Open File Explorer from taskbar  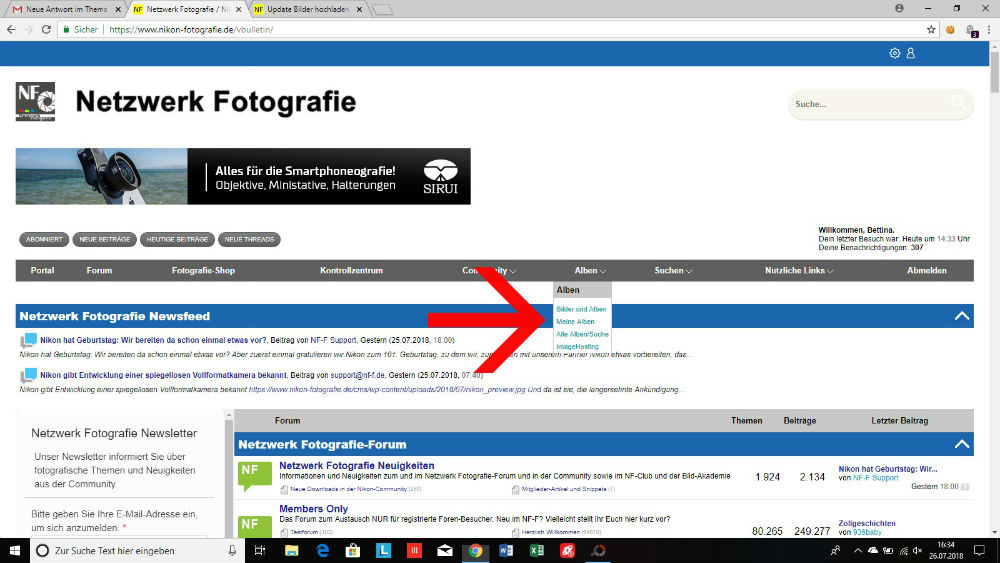point(291,550)
